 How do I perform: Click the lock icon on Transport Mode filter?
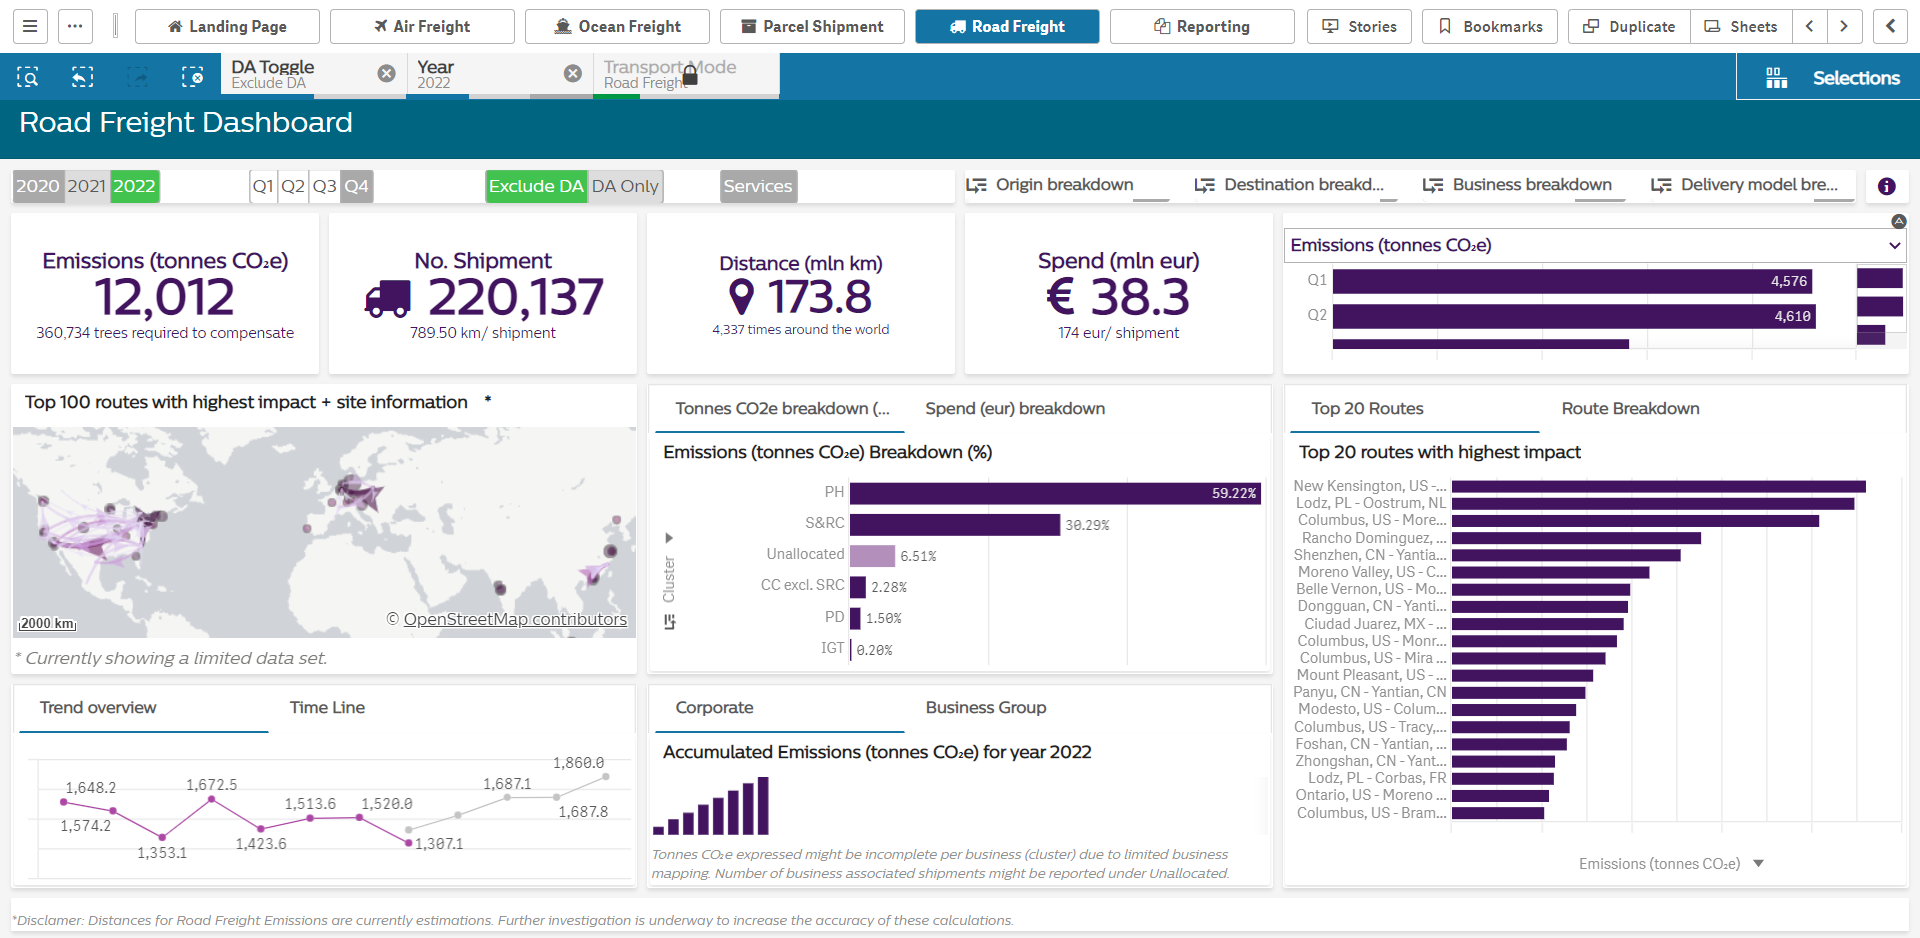coord(689,74)
